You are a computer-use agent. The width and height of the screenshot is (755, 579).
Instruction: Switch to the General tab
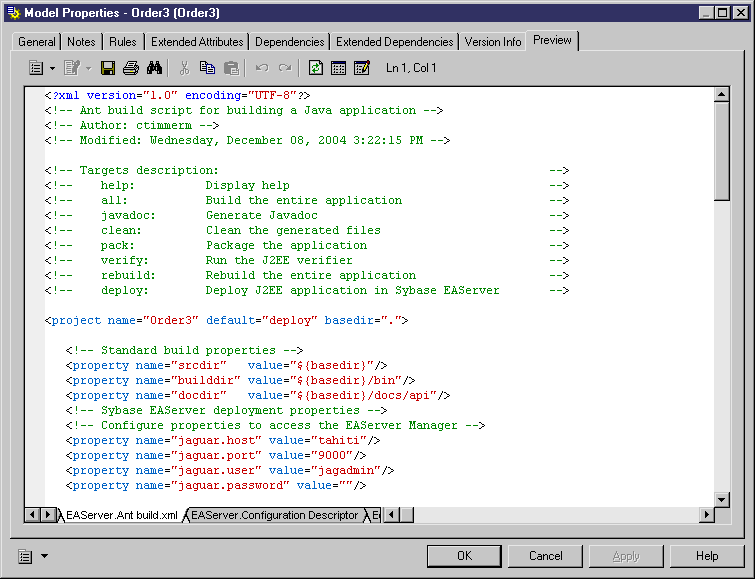37,42
